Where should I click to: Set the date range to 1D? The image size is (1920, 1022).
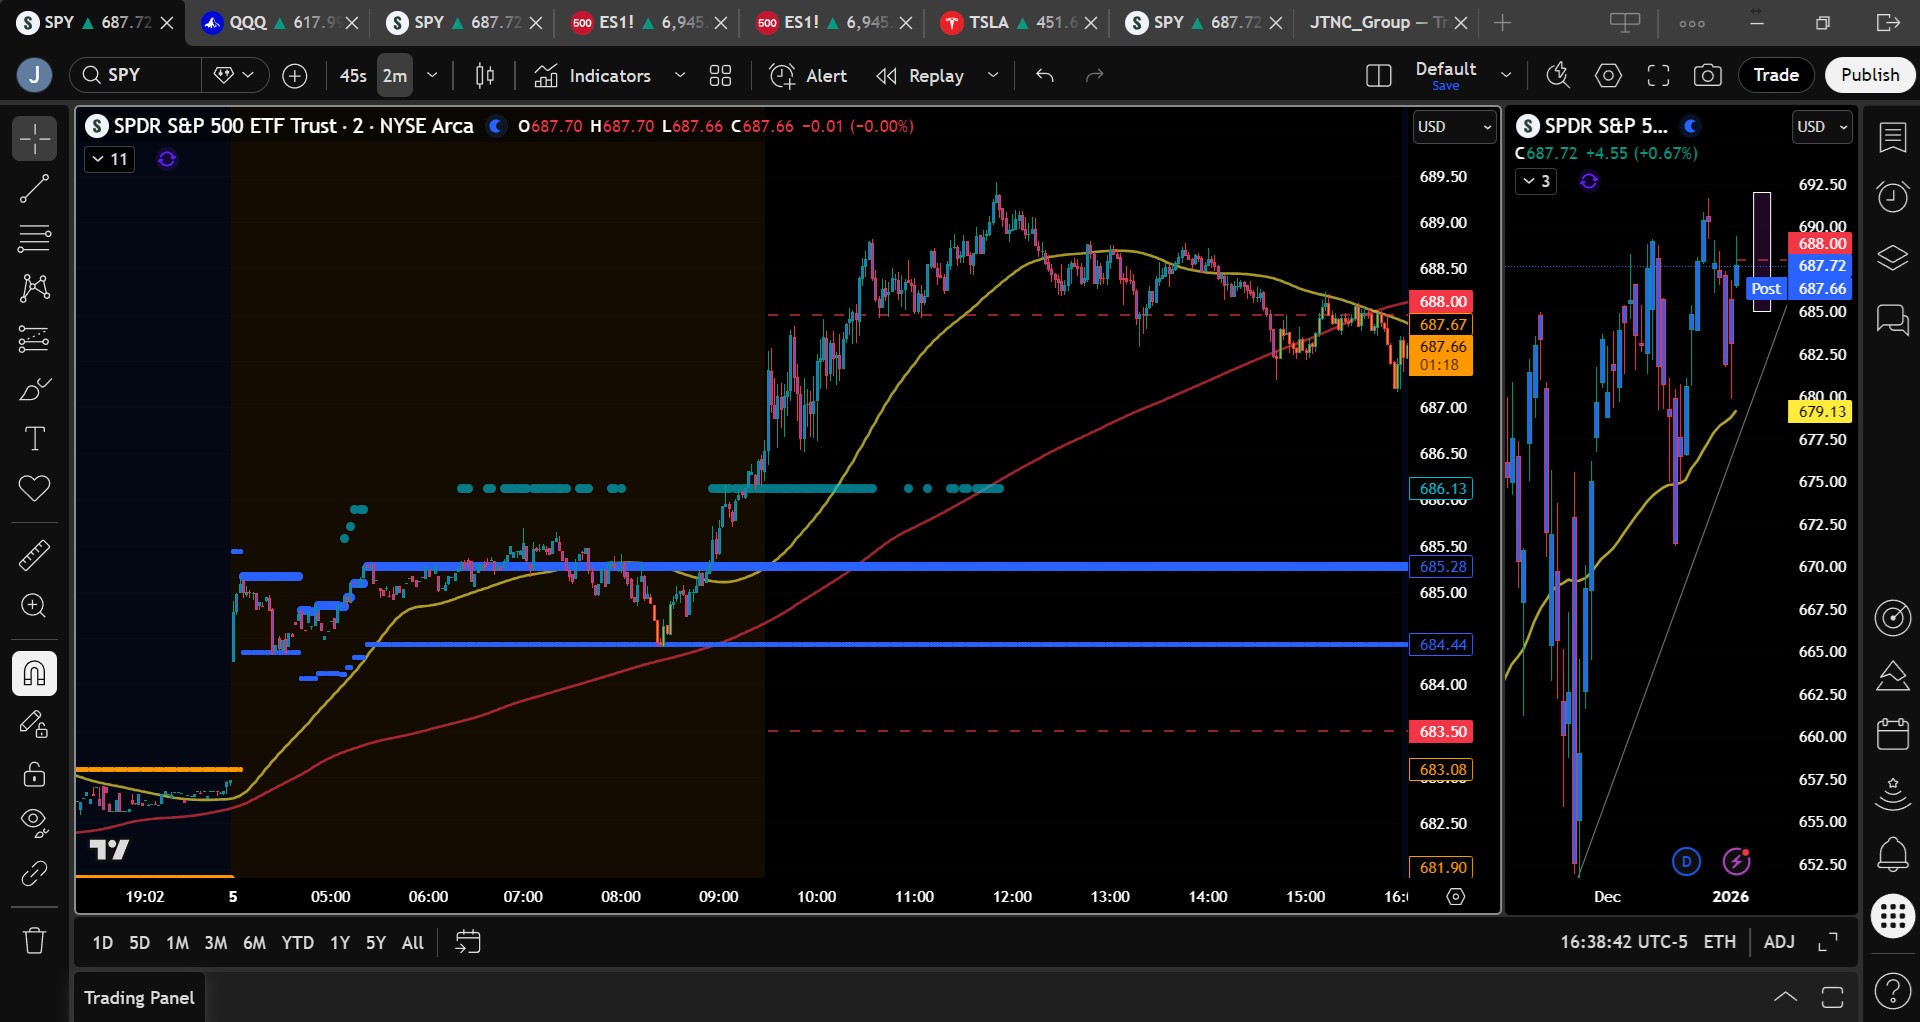pyautogui.click(x=103, y=942)
